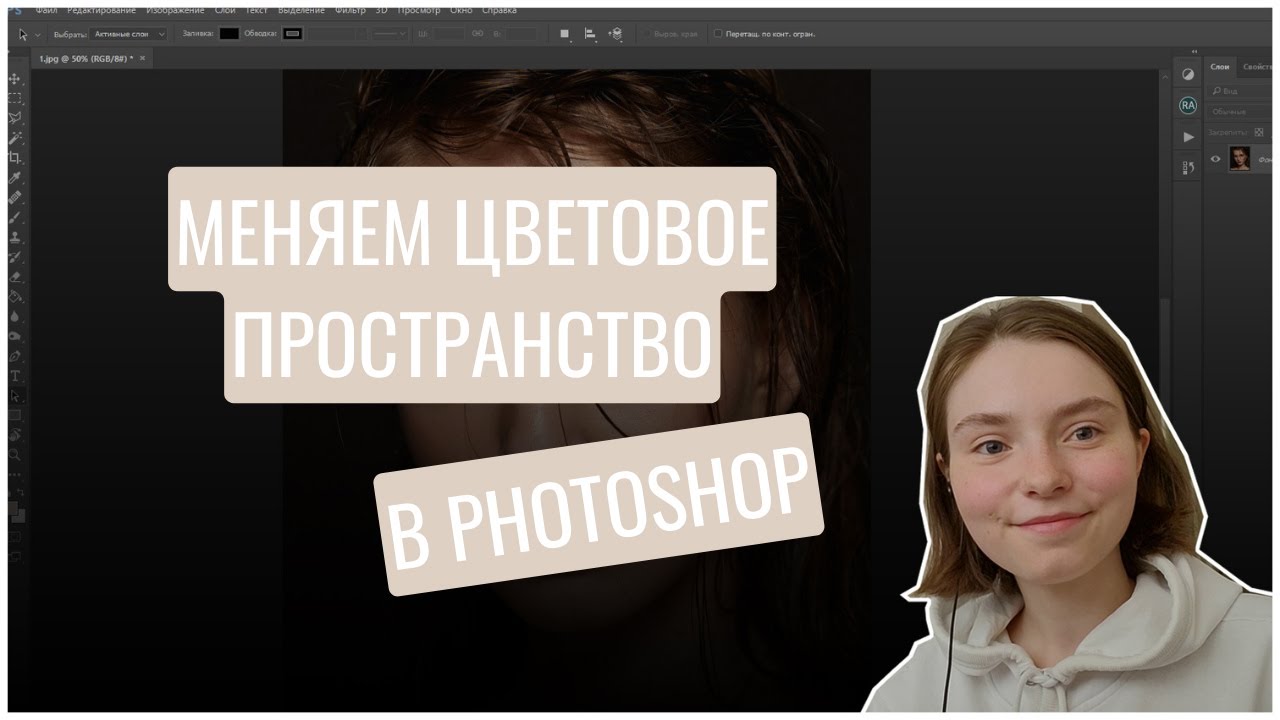
Task: Open the 3D menu
Action: [381, 10]
